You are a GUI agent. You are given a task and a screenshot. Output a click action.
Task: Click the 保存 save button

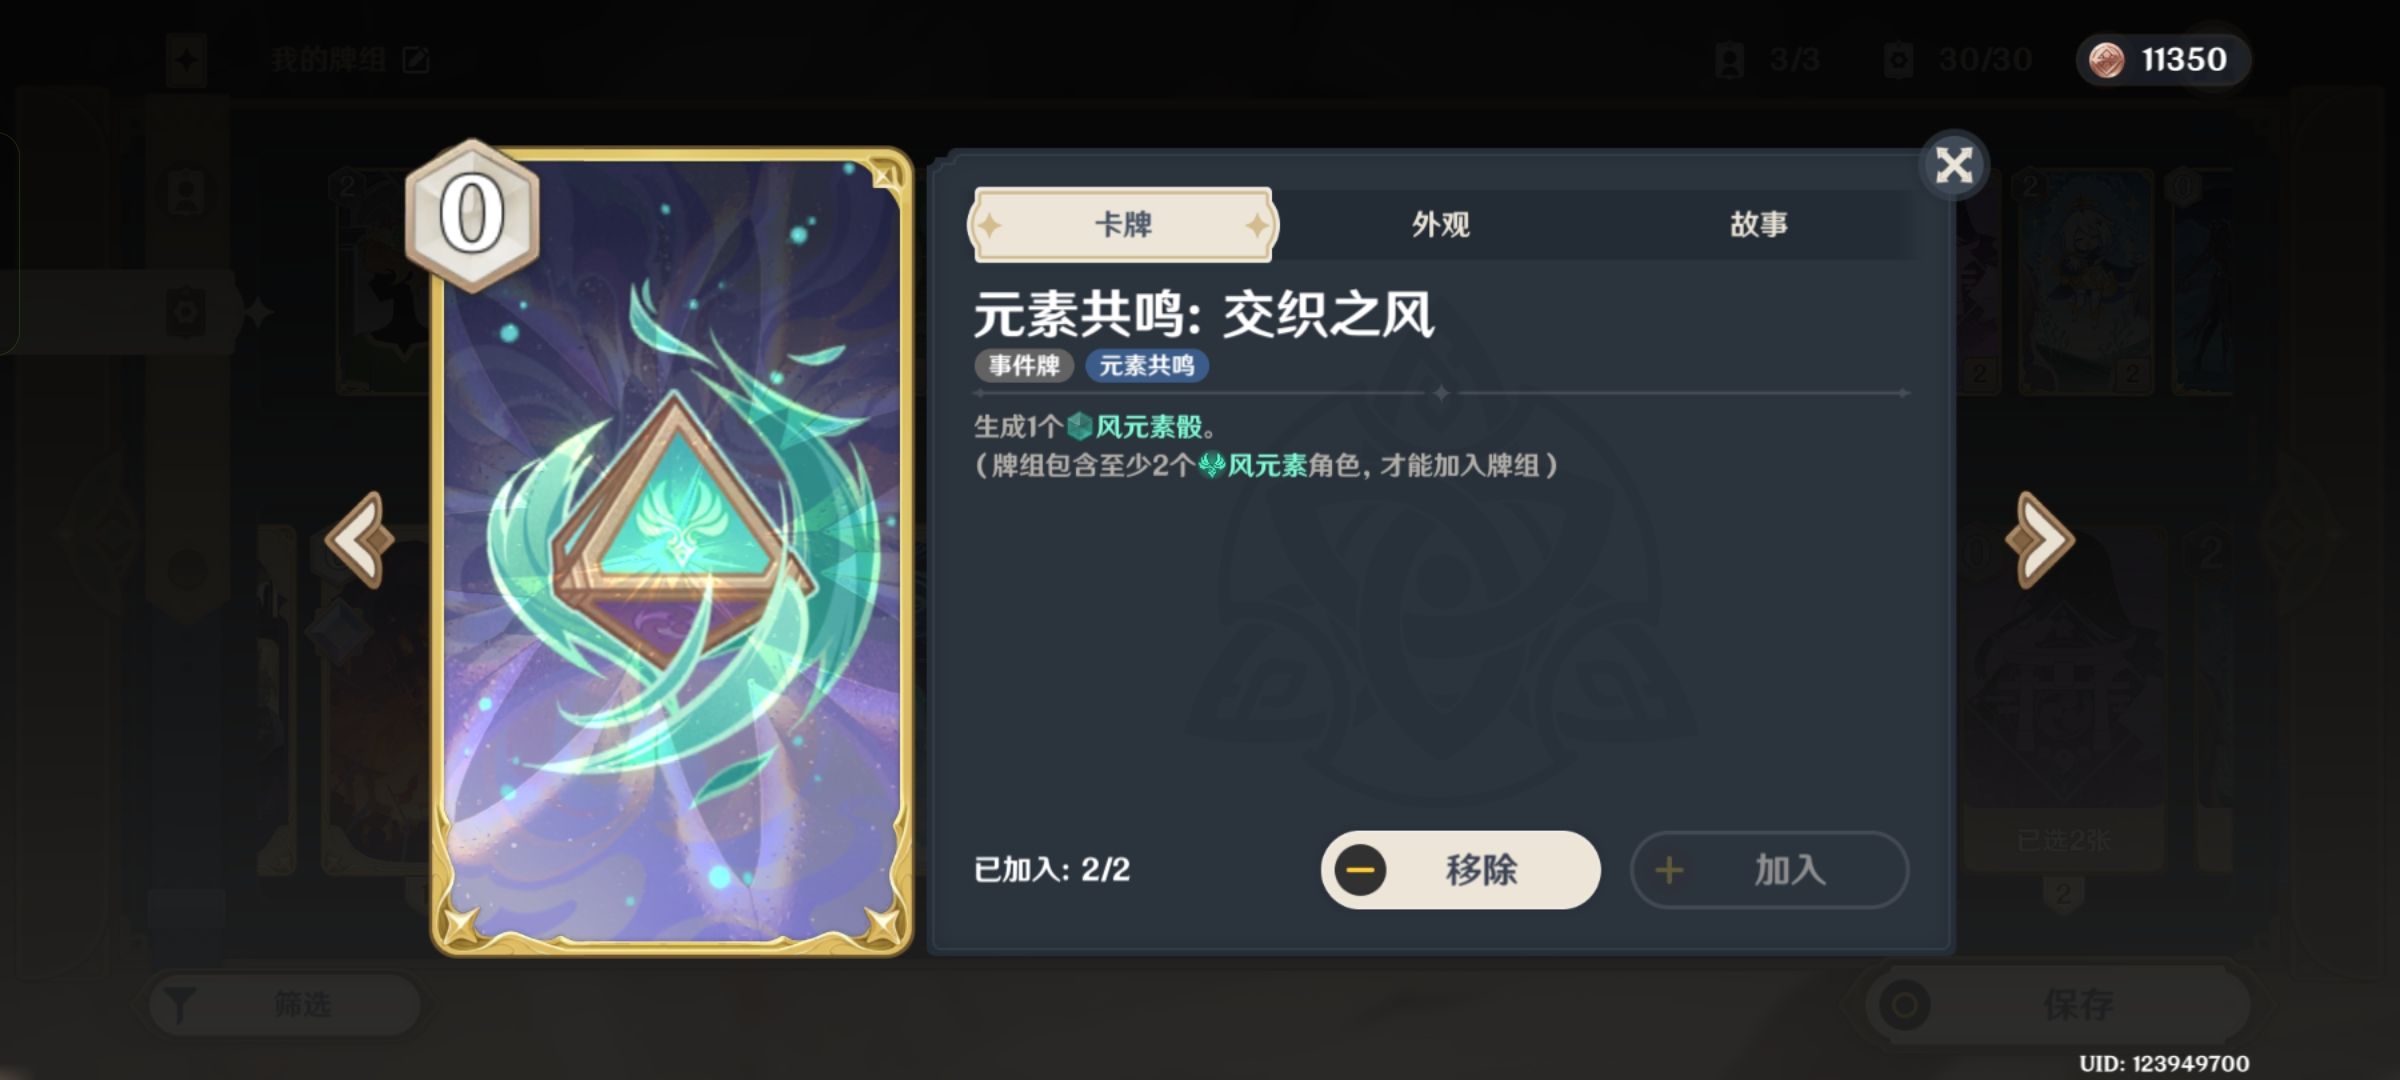pyautogui.click(x=2060, y=1004)
